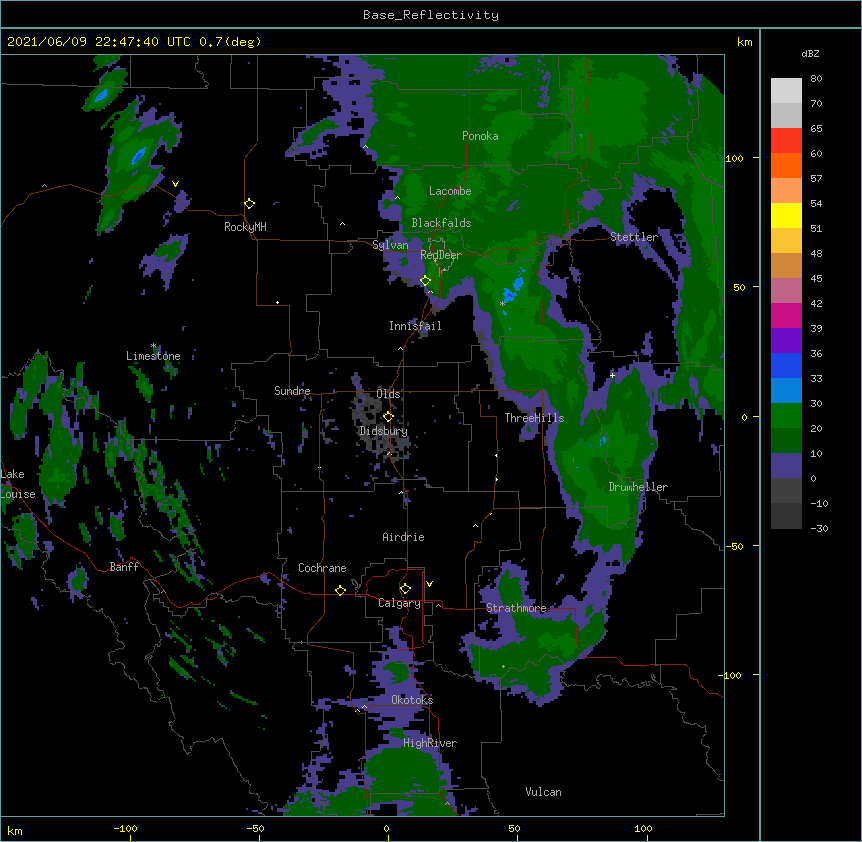Click the Olds town label

[x=388, y=394]
